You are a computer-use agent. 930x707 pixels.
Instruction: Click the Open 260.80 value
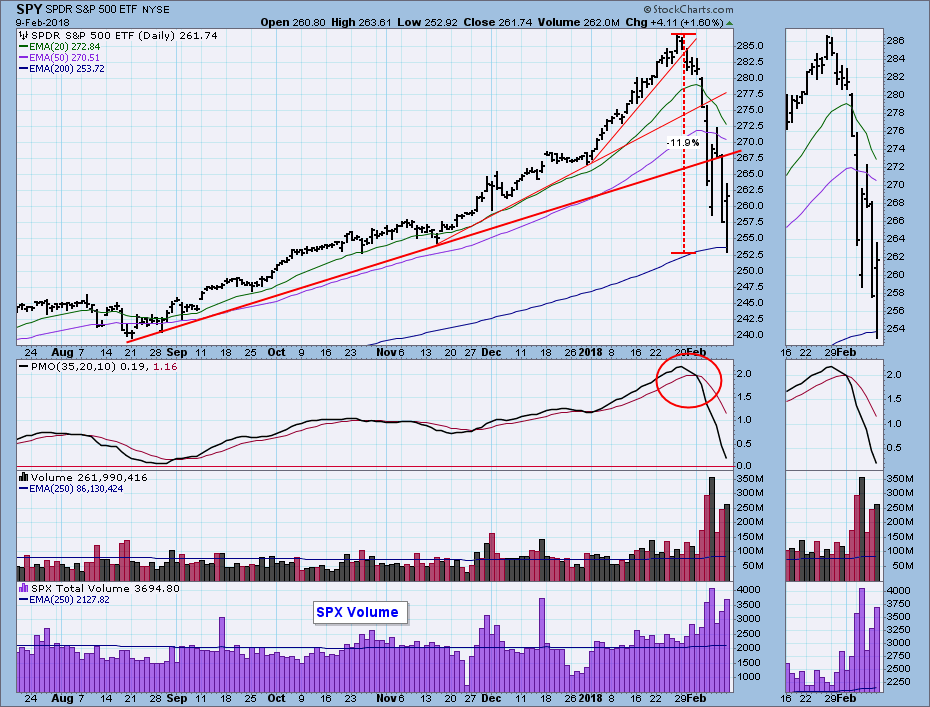click(x=293, y=23)
